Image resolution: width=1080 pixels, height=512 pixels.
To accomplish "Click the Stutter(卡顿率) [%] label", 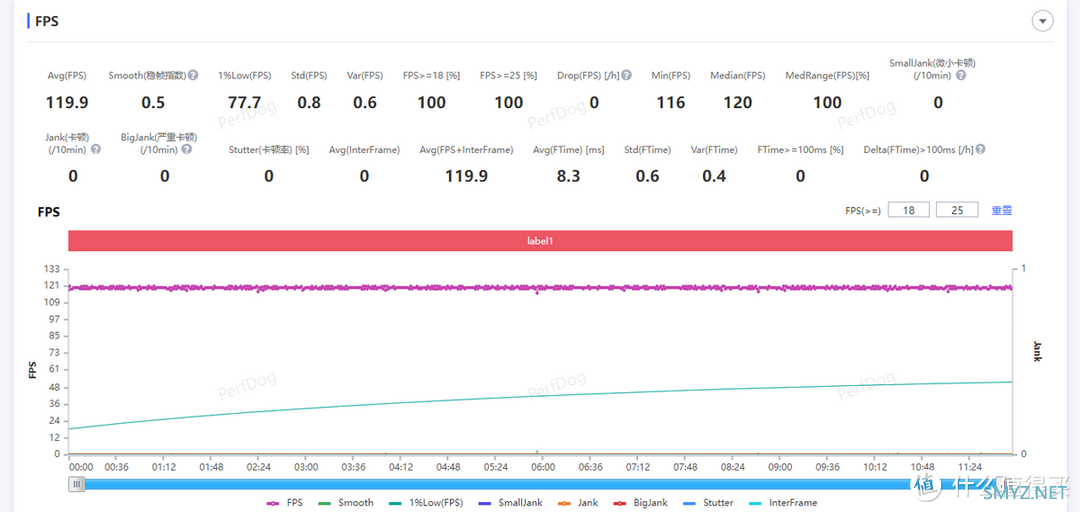I will pos(269,150).
